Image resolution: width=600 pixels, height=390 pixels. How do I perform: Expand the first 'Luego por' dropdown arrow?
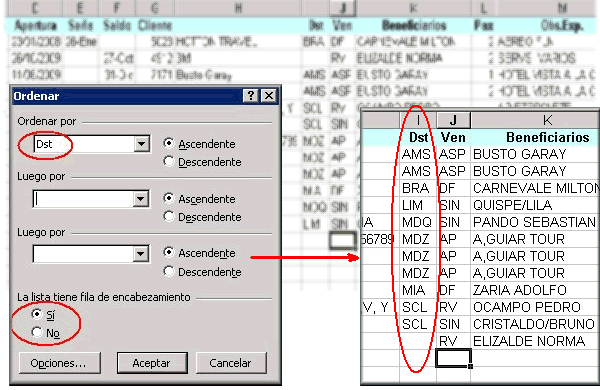140,199
